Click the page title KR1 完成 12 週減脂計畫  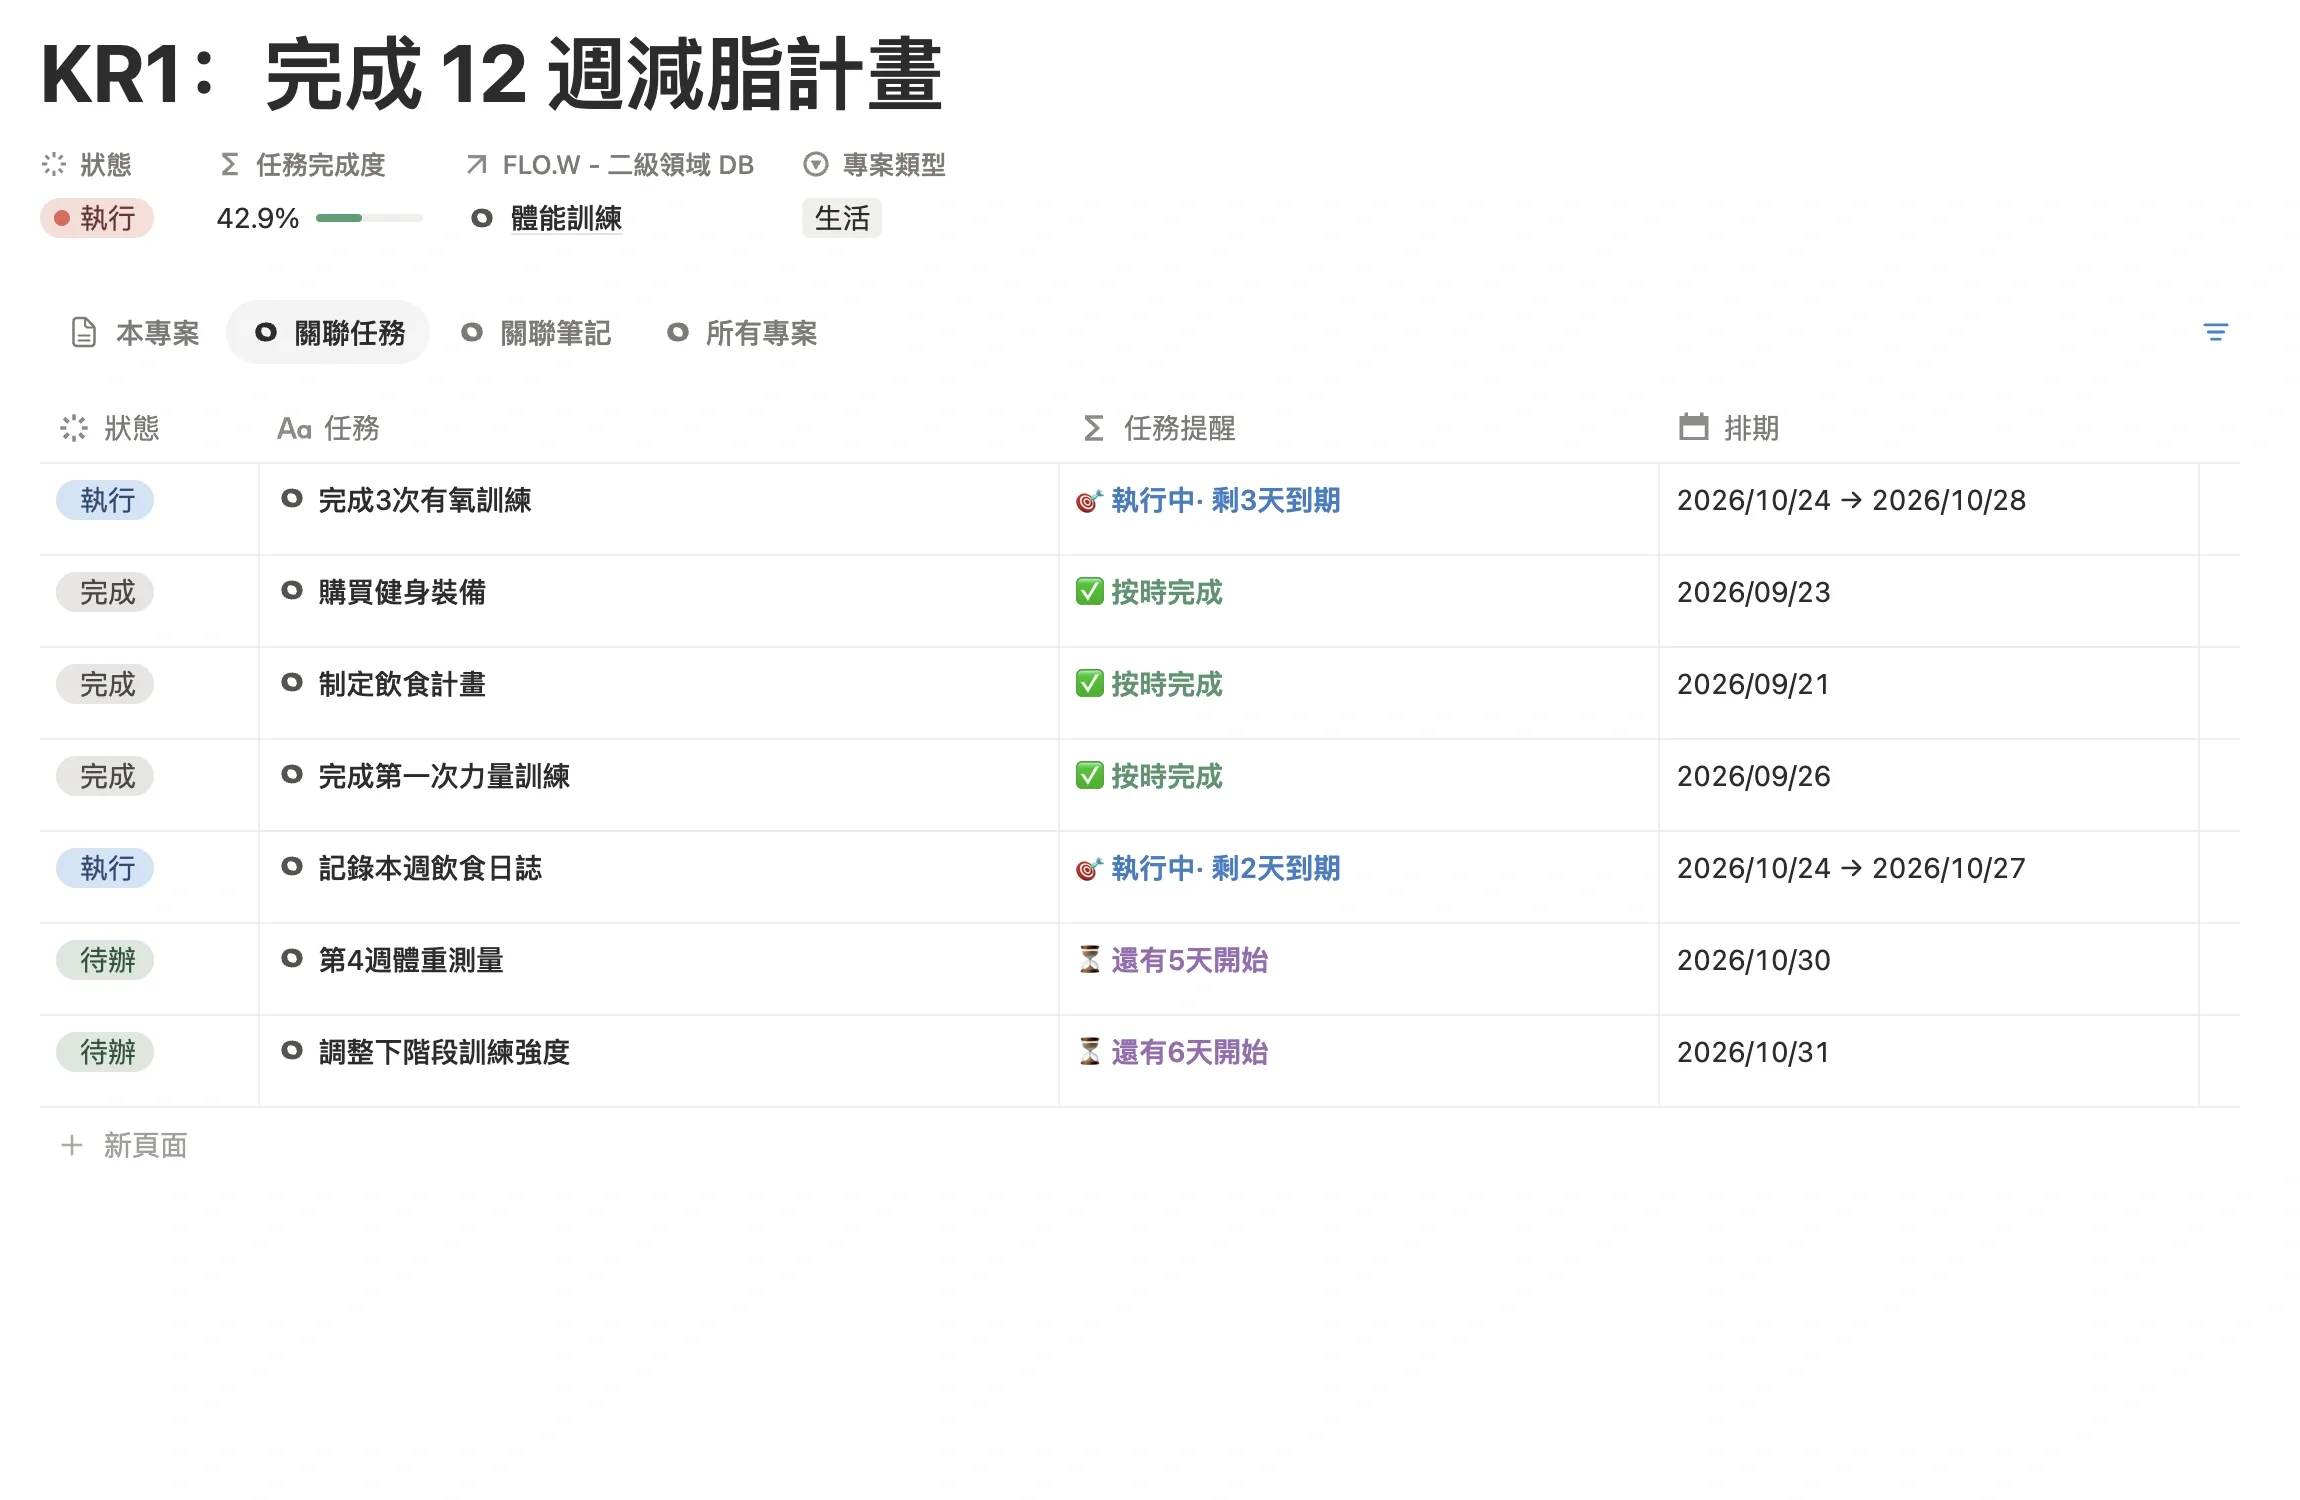(x=491, y=74)
